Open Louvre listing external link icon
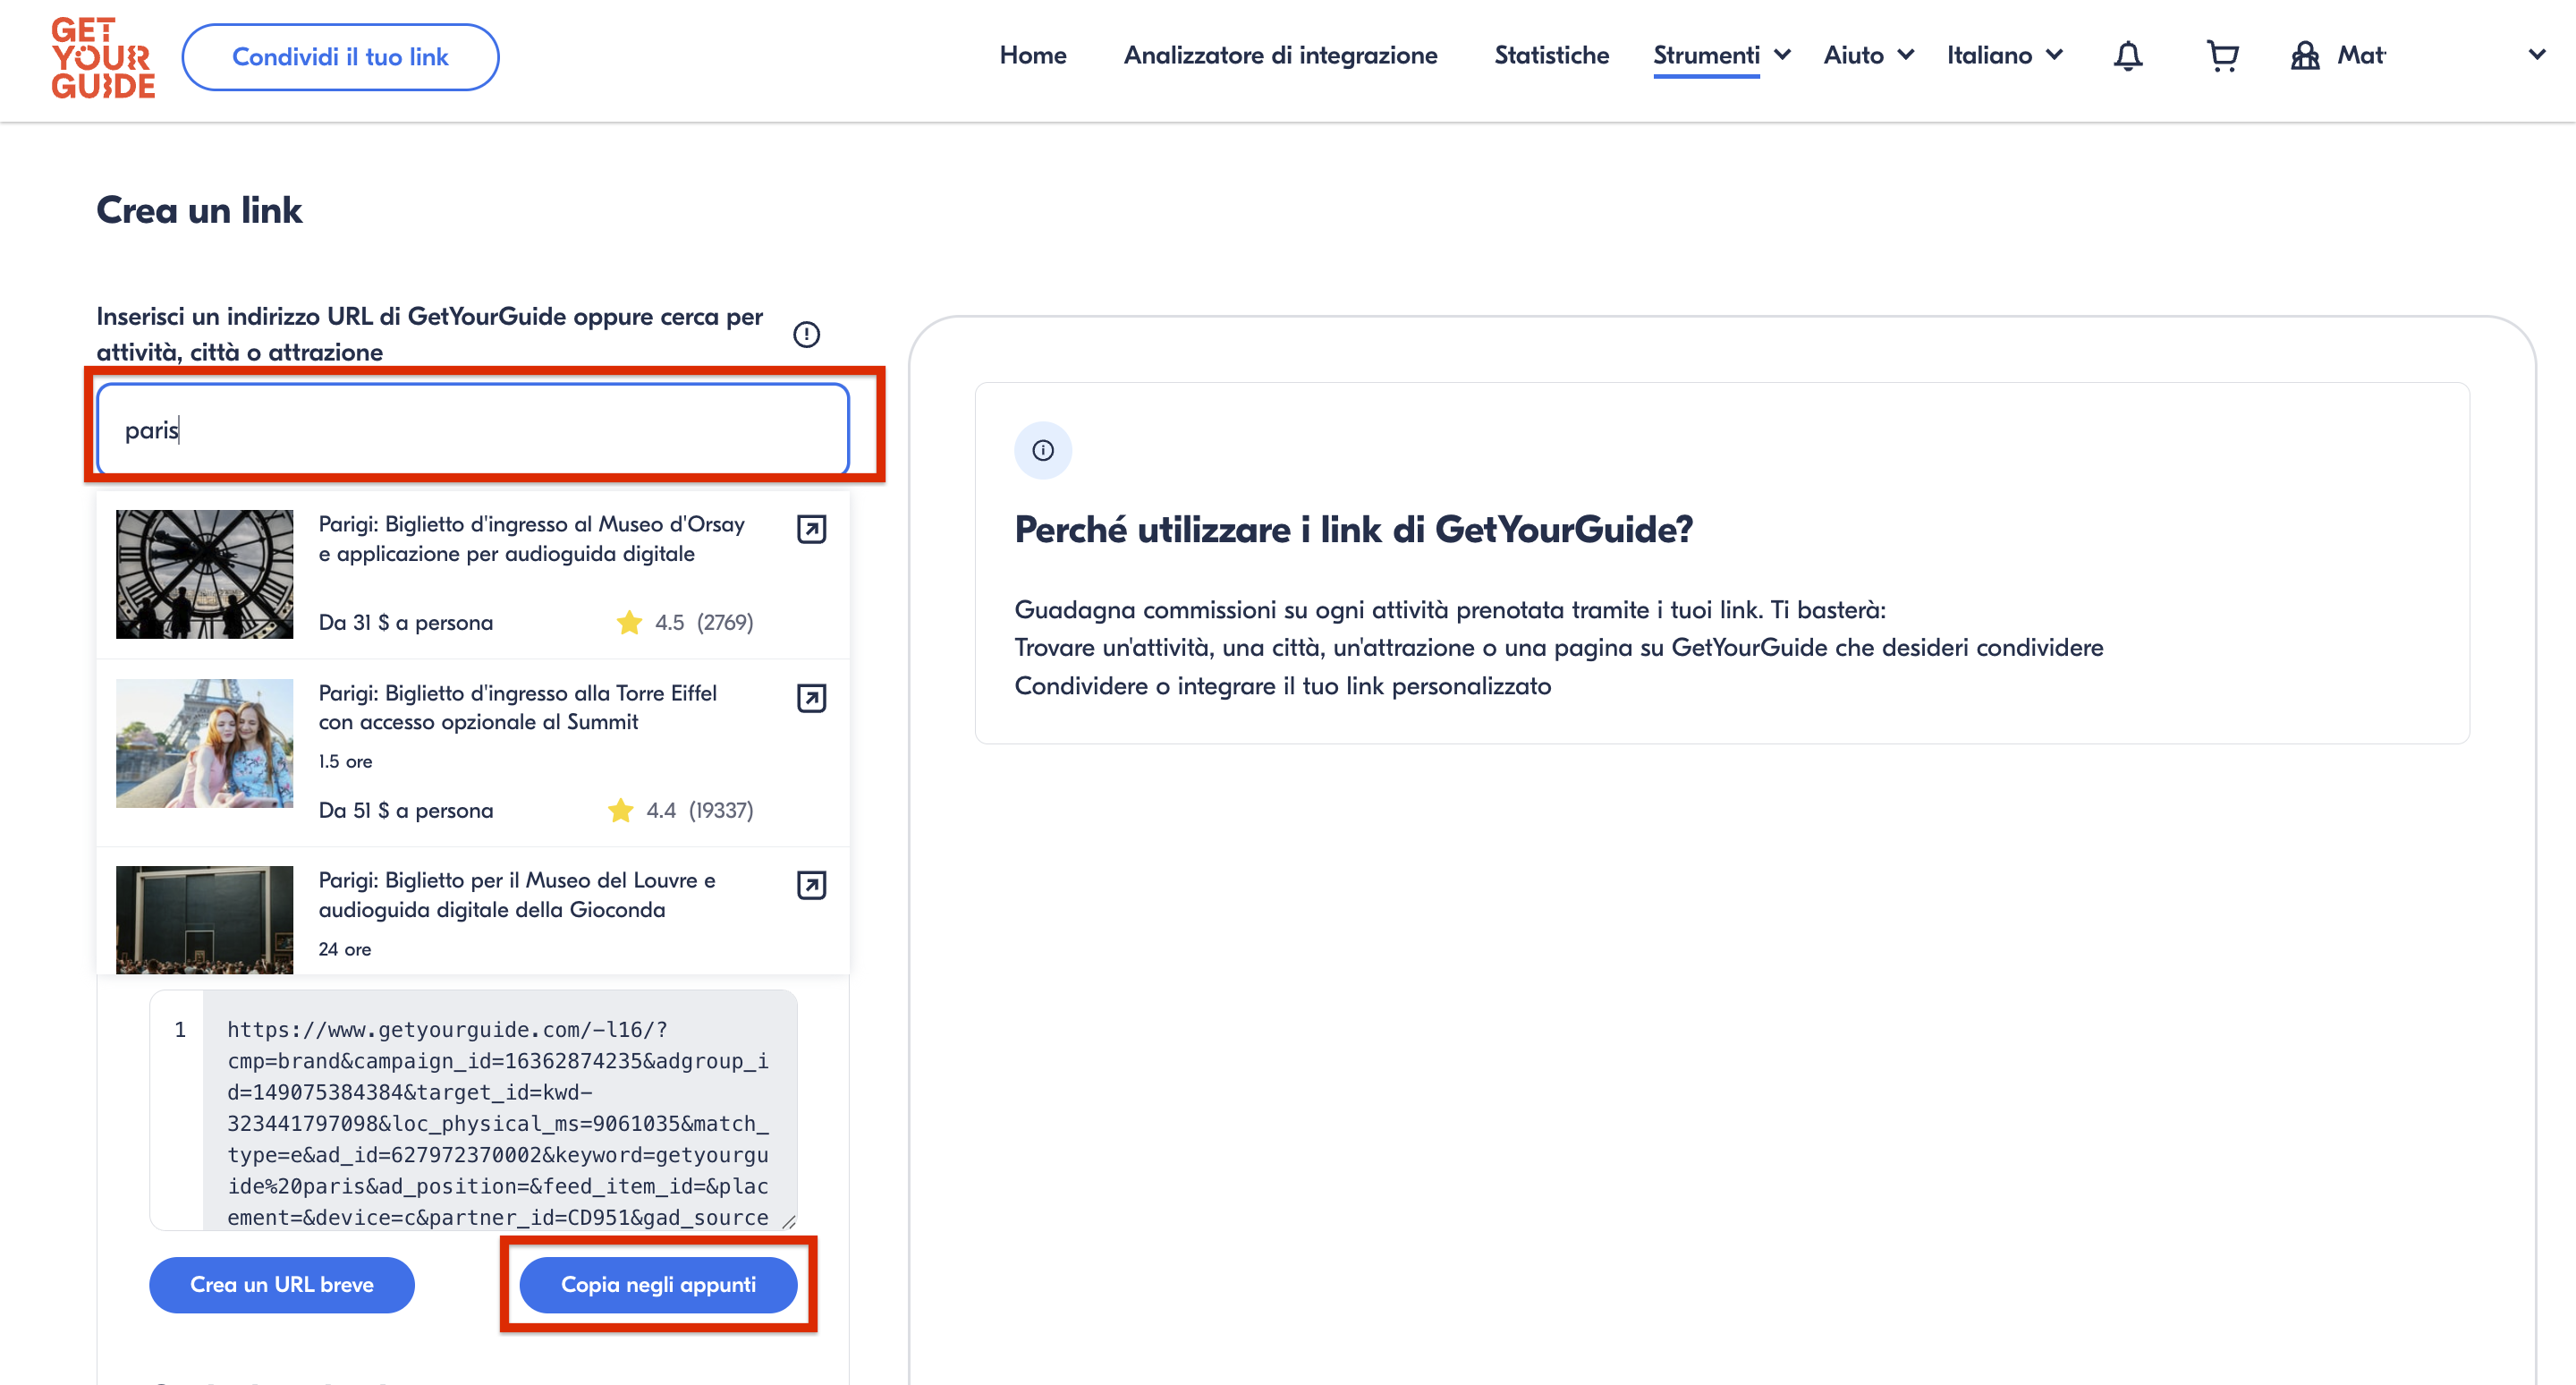Screen dimensions: 2576x1385 811,885
